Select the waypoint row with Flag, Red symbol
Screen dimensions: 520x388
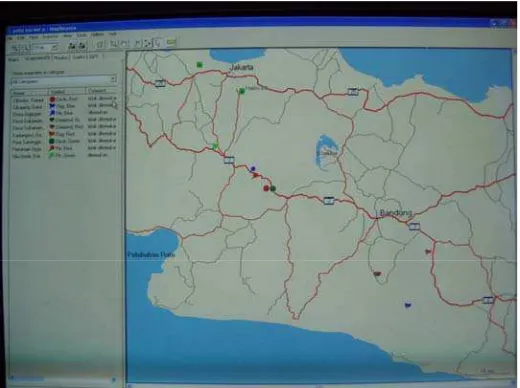click(x=64, y=134)
